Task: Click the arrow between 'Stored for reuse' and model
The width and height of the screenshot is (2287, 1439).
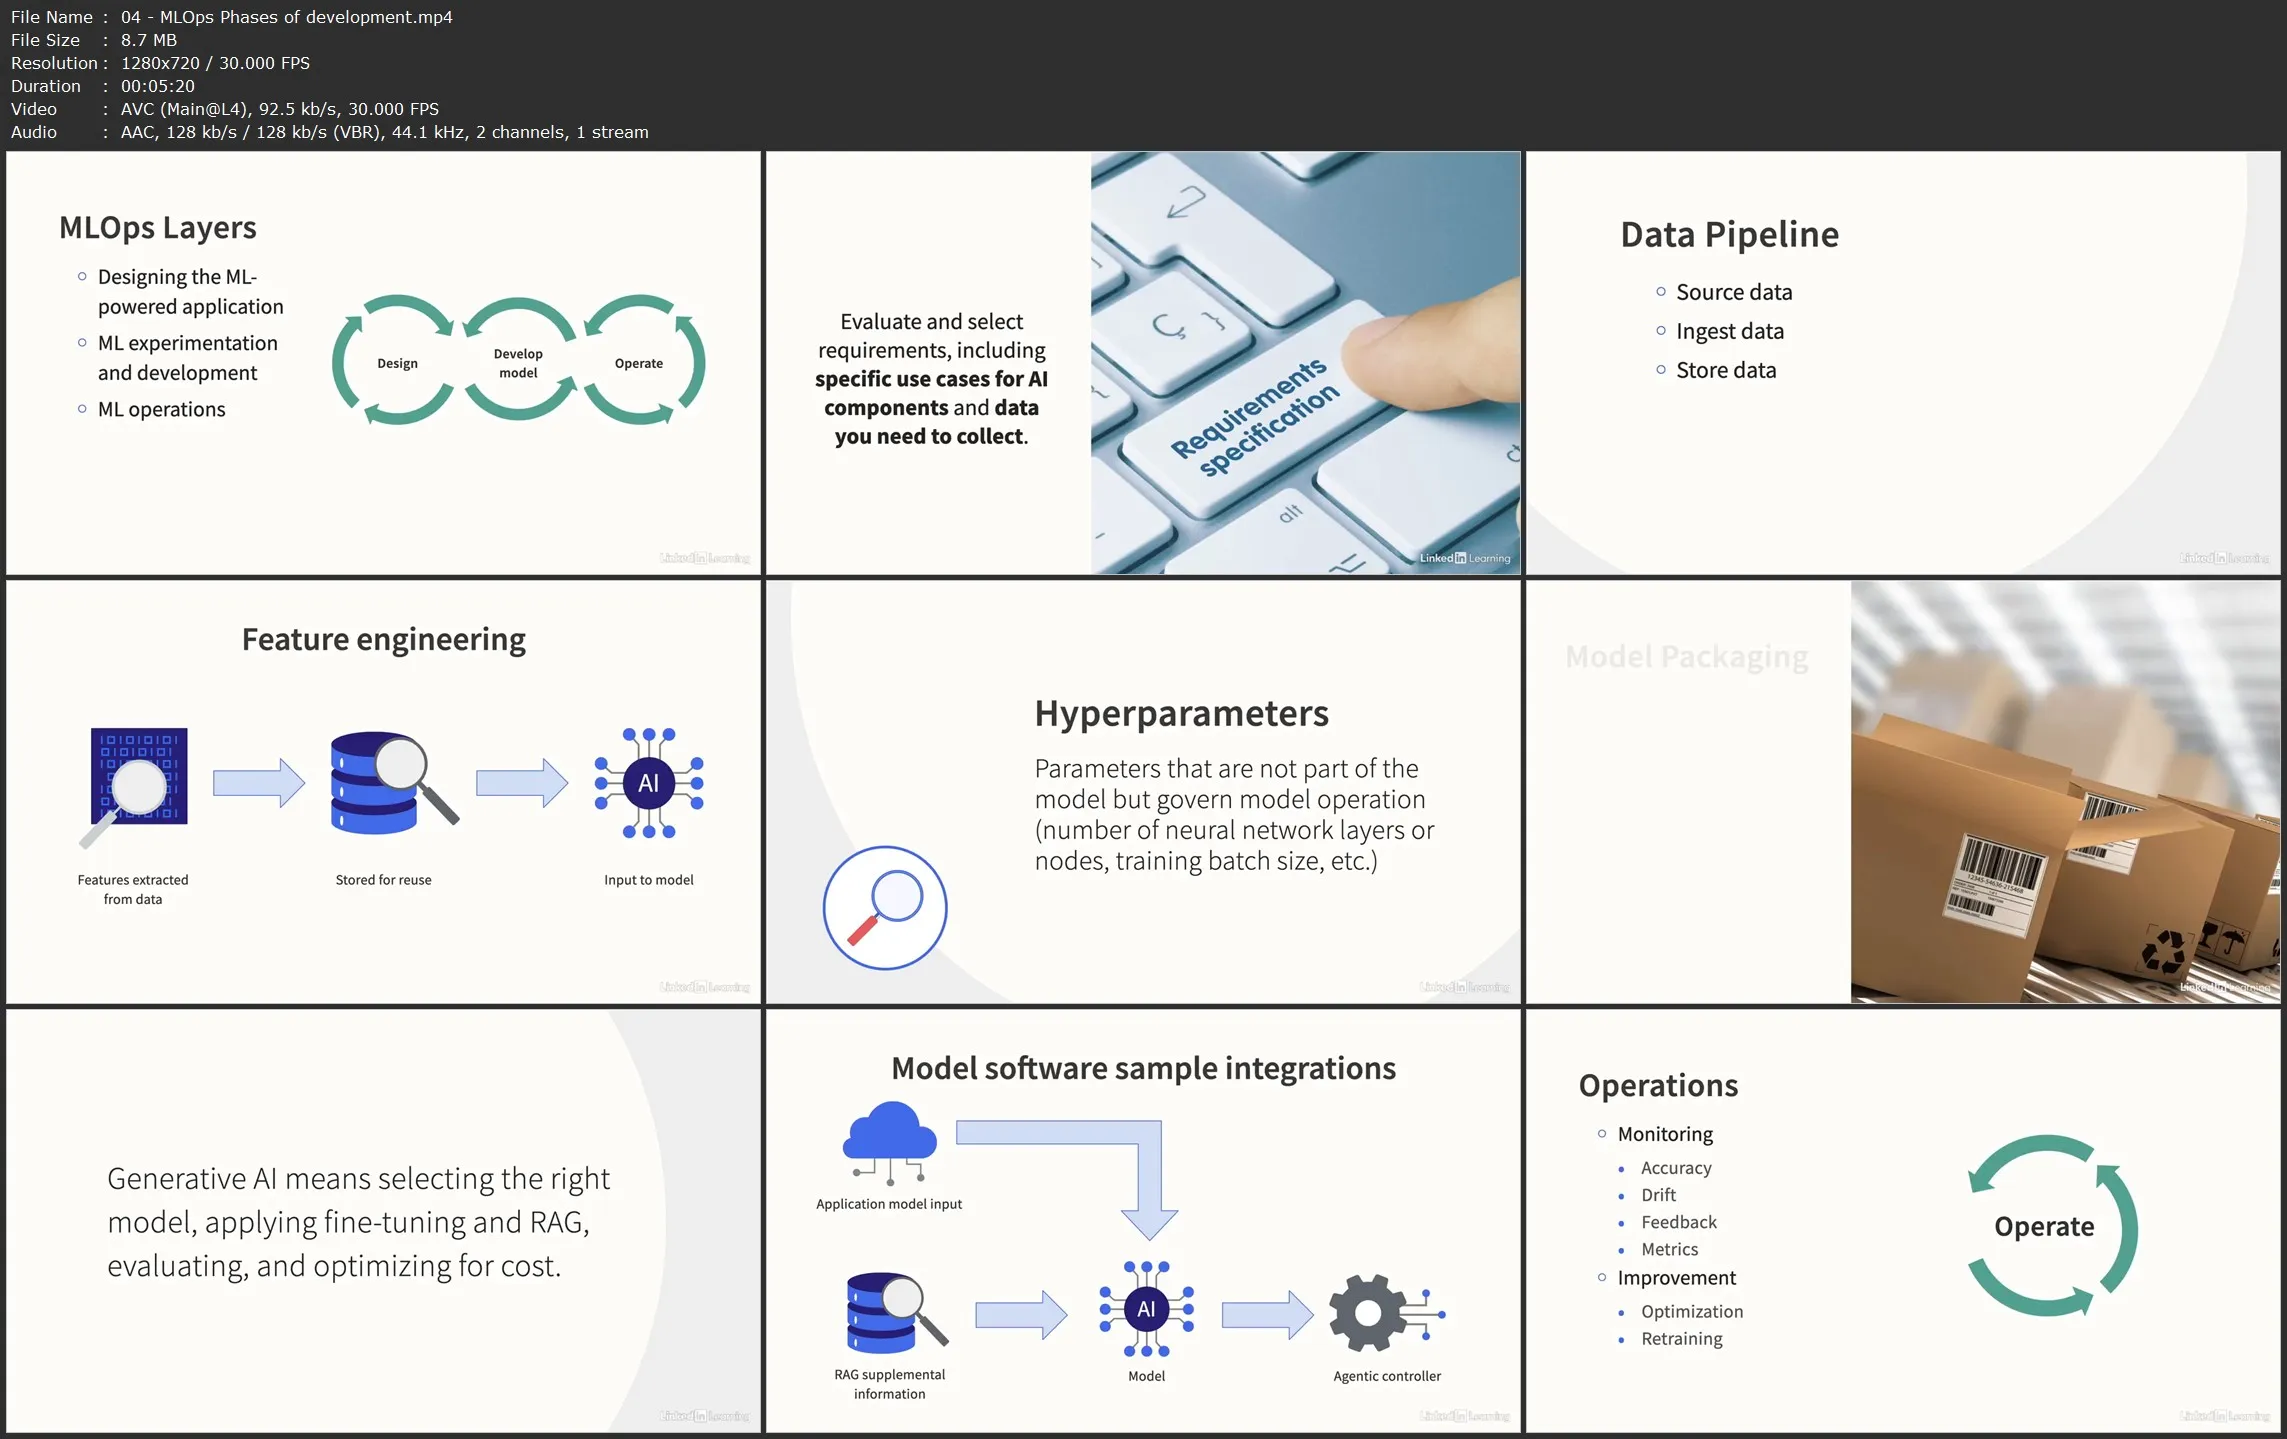Action: point(521,783)
